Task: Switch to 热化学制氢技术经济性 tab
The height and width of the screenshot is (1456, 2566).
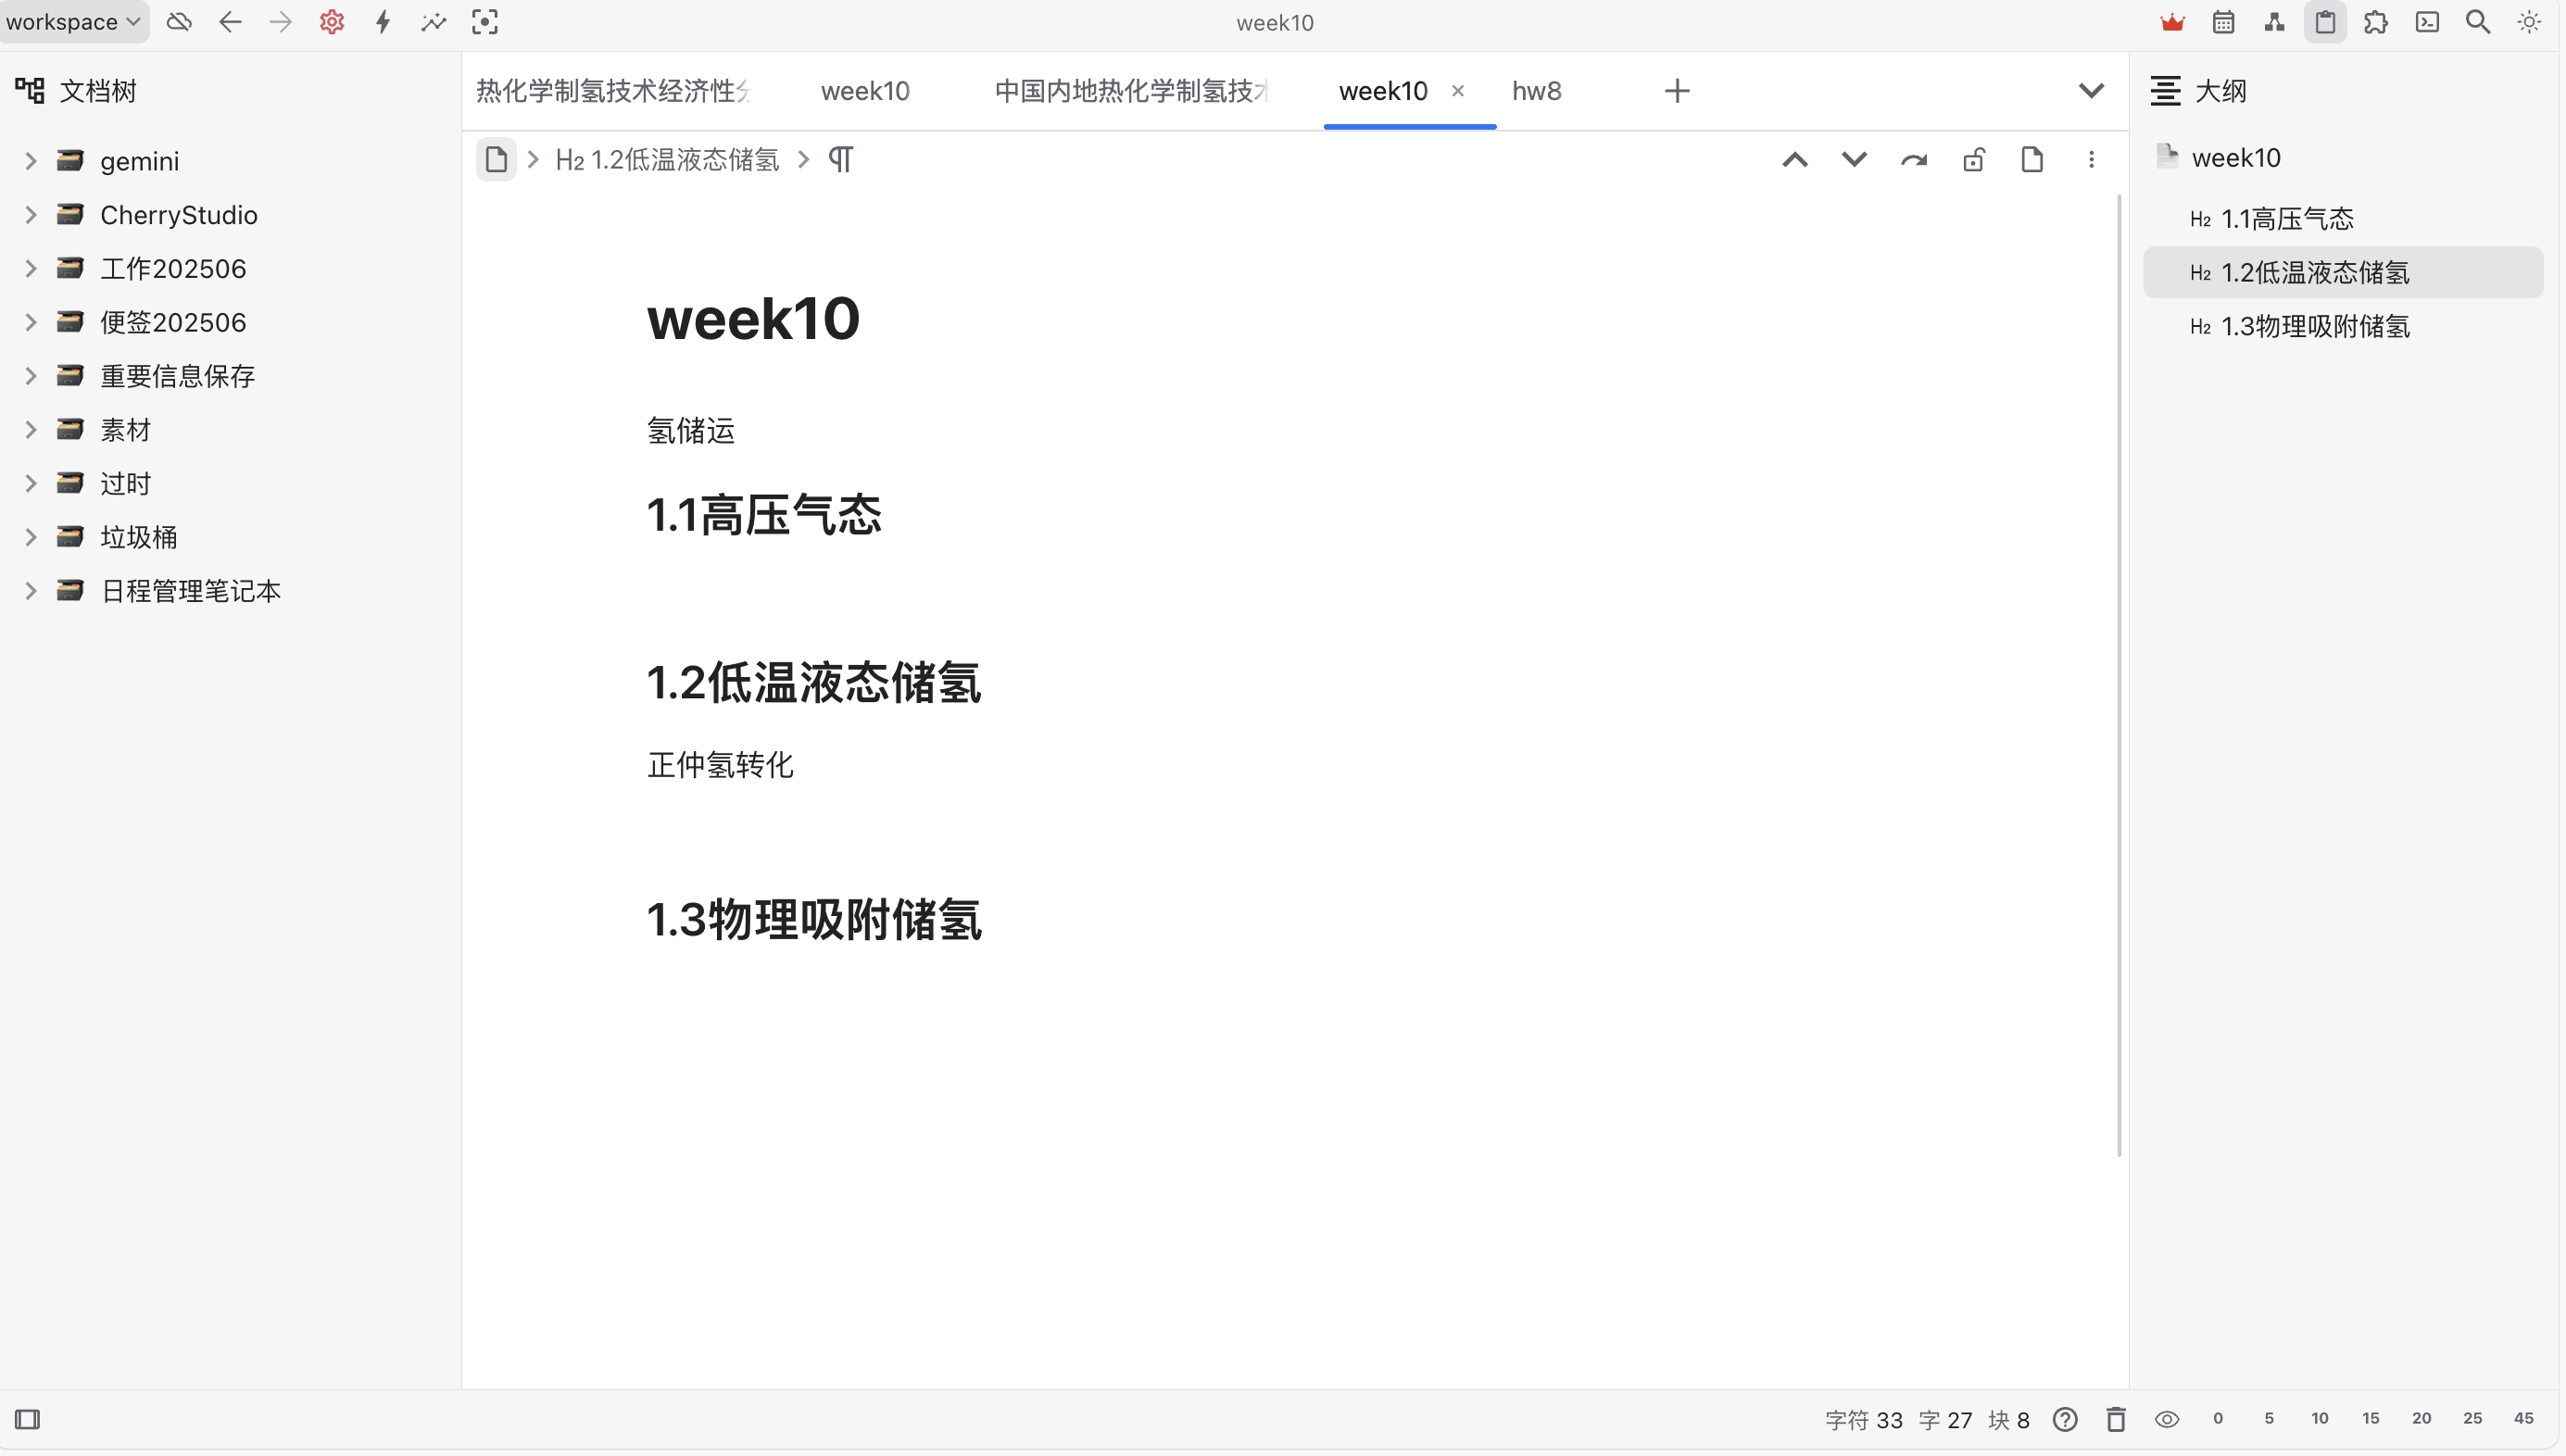Action: (613, 91)
